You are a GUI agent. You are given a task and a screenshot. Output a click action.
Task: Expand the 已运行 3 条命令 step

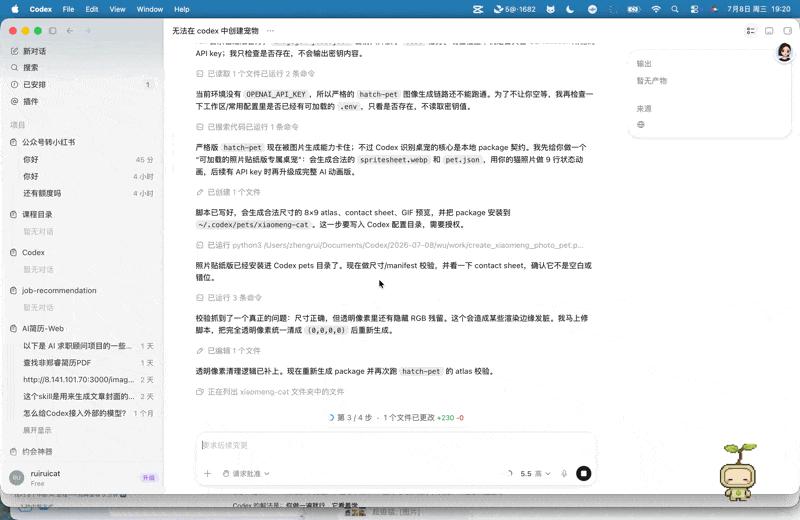[x=229, y=298]
